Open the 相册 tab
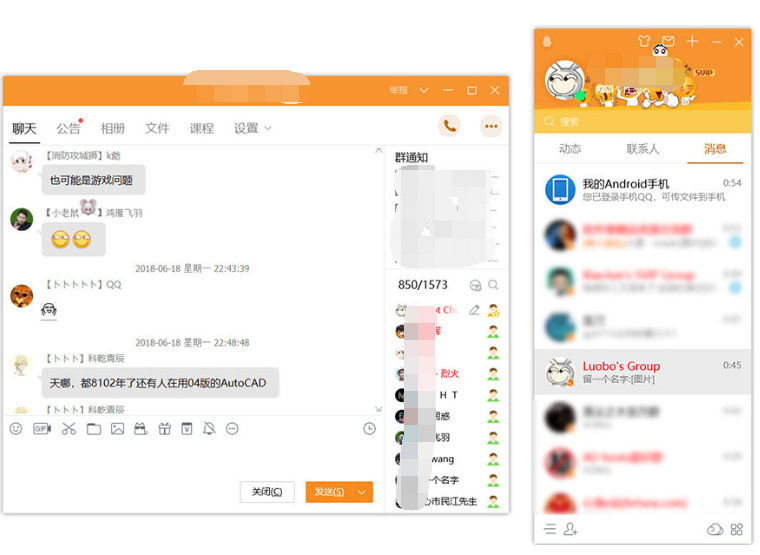 click(x=113, y=128)
